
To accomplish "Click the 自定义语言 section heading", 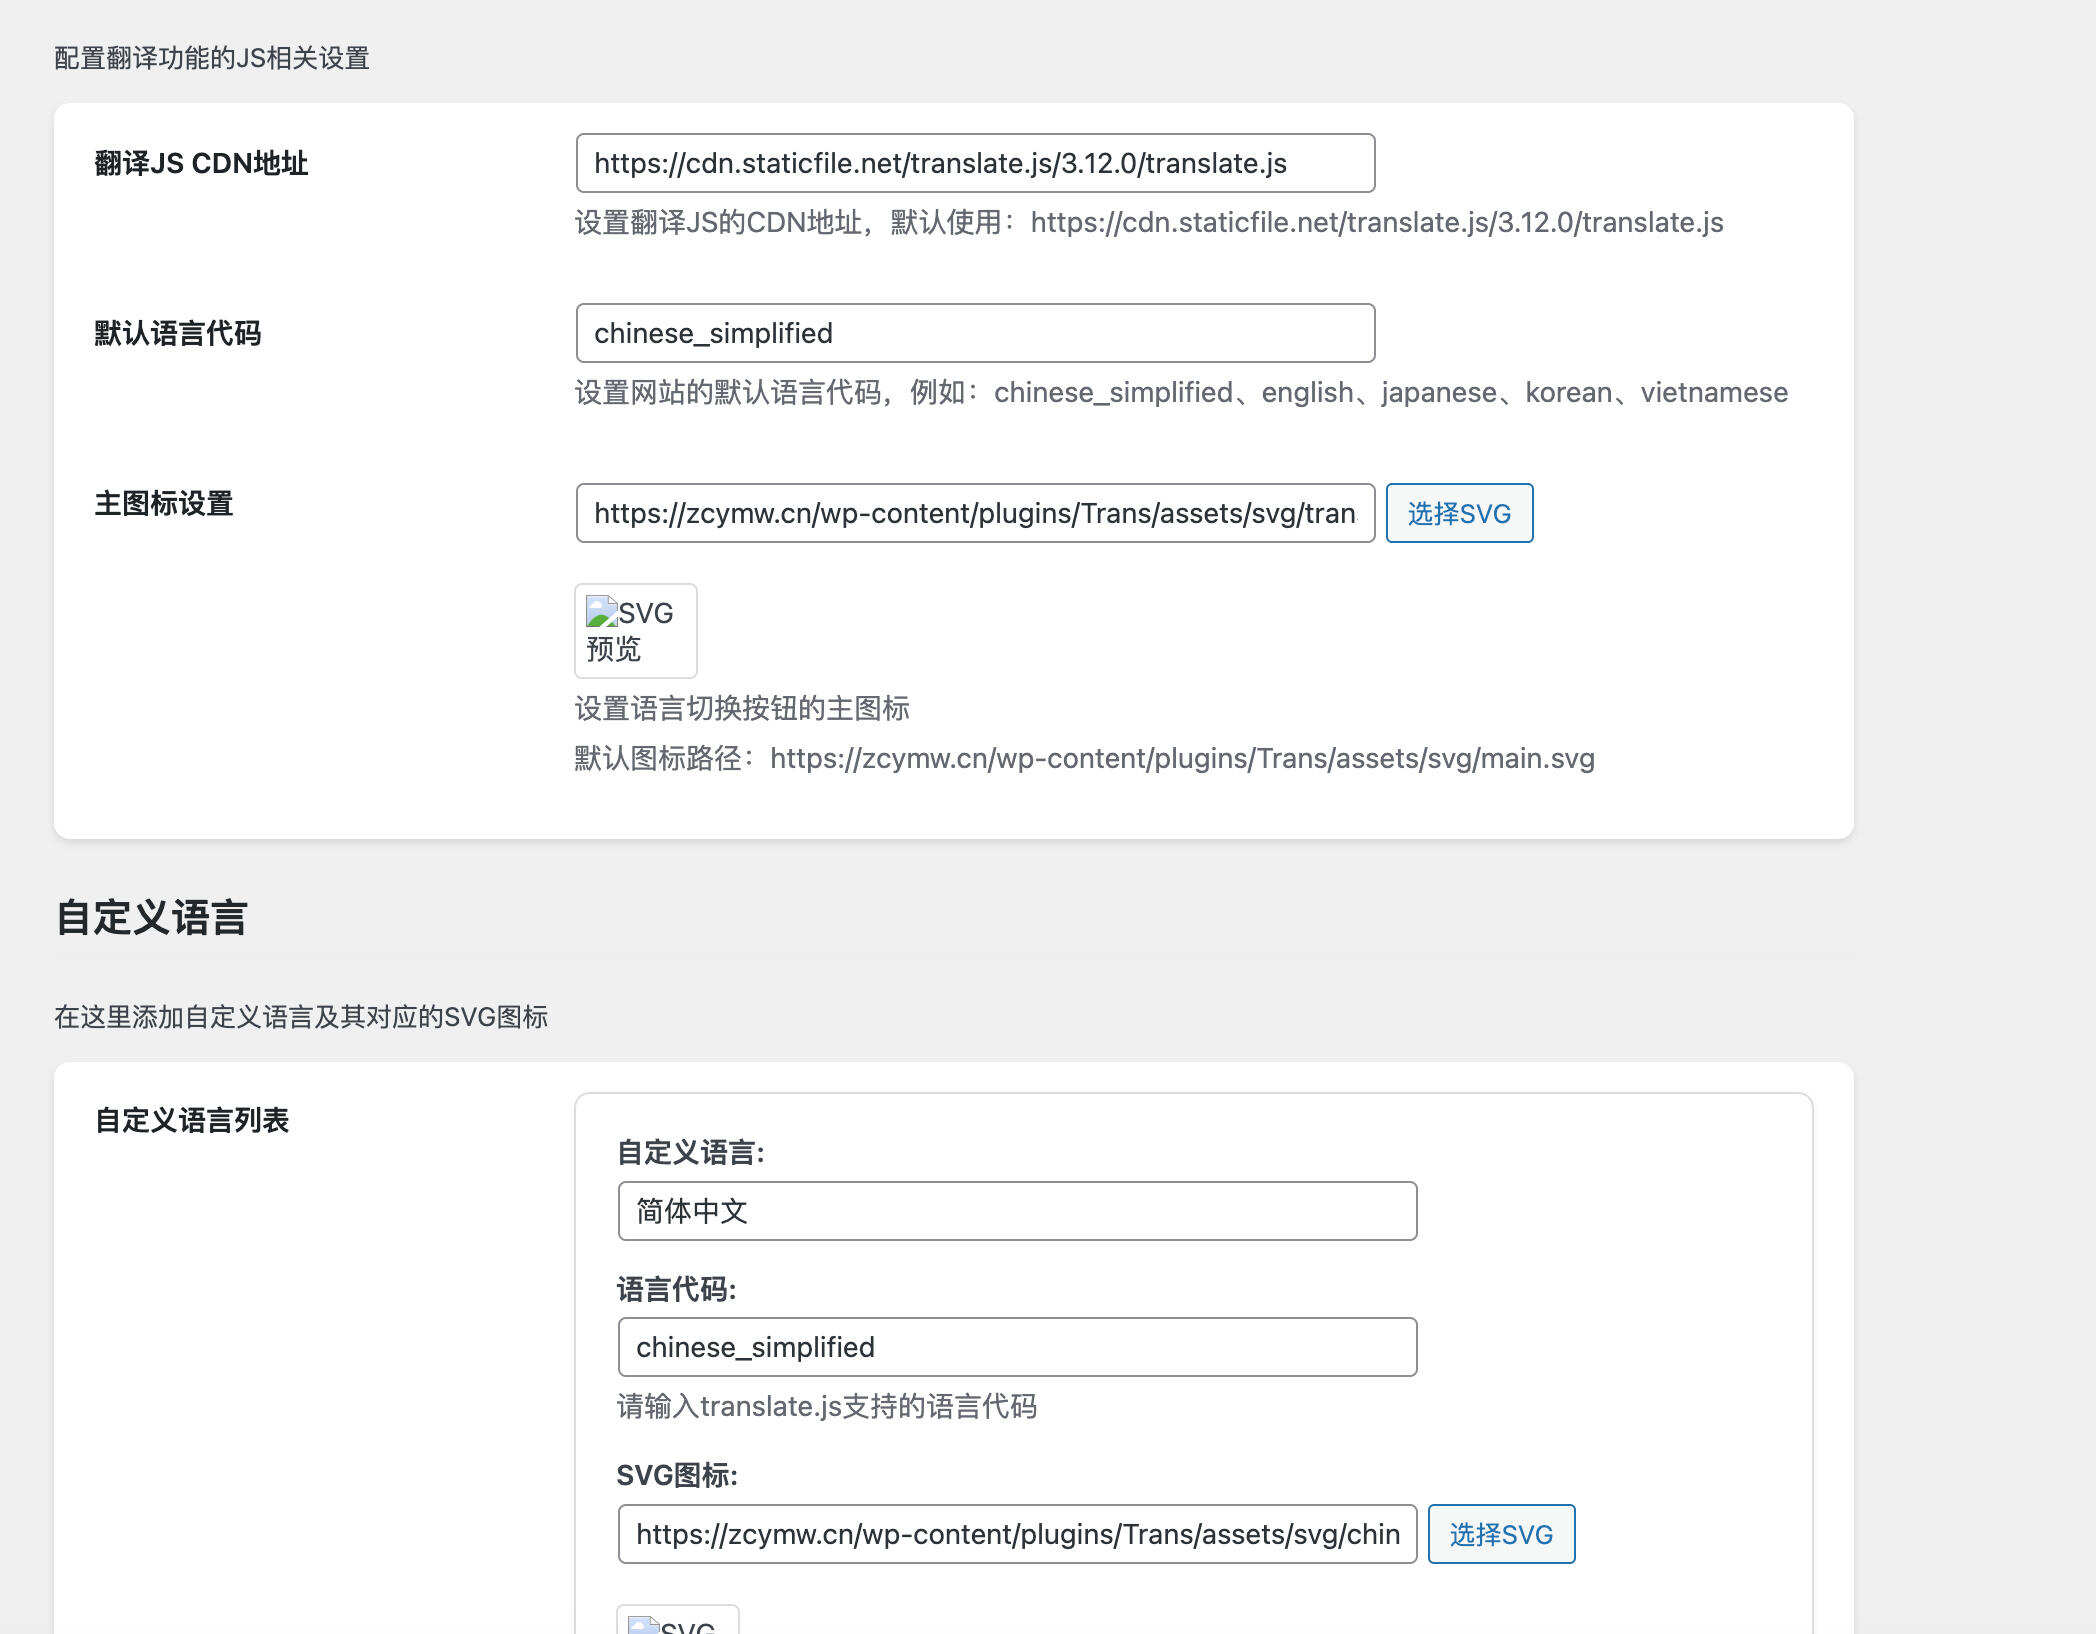I will point(152,919).
